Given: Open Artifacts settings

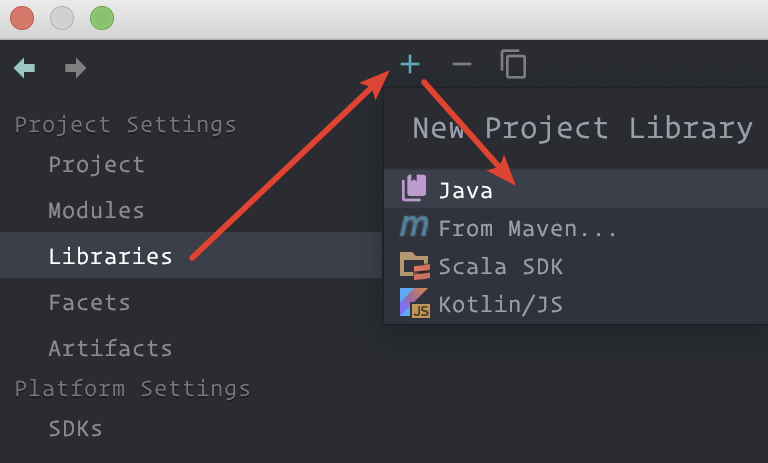Looking at the screenshot, I should point(110,348).
